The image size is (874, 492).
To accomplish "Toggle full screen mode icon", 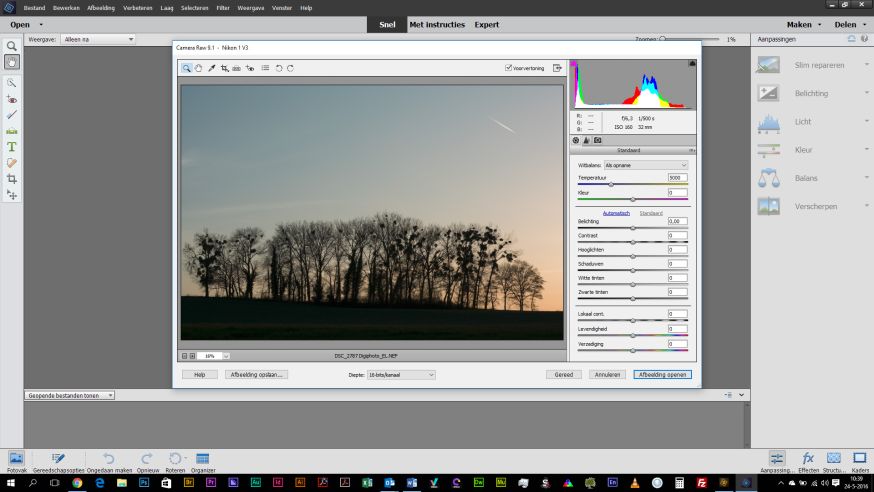I will tap(557, 68).
